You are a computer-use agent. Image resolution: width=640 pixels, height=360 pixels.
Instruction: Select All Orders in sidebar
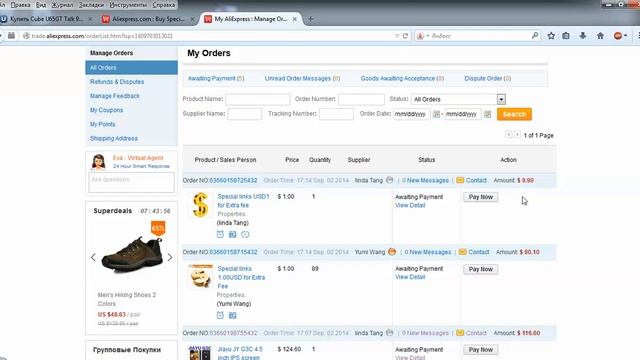131,68
